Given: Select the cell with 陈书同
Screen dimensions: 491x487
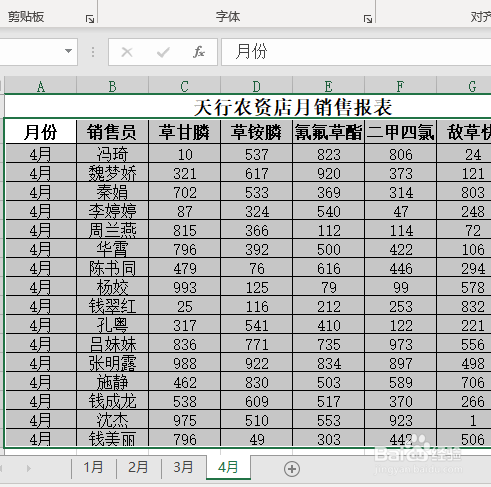Looking at the screenshot, I should (113, 268).
